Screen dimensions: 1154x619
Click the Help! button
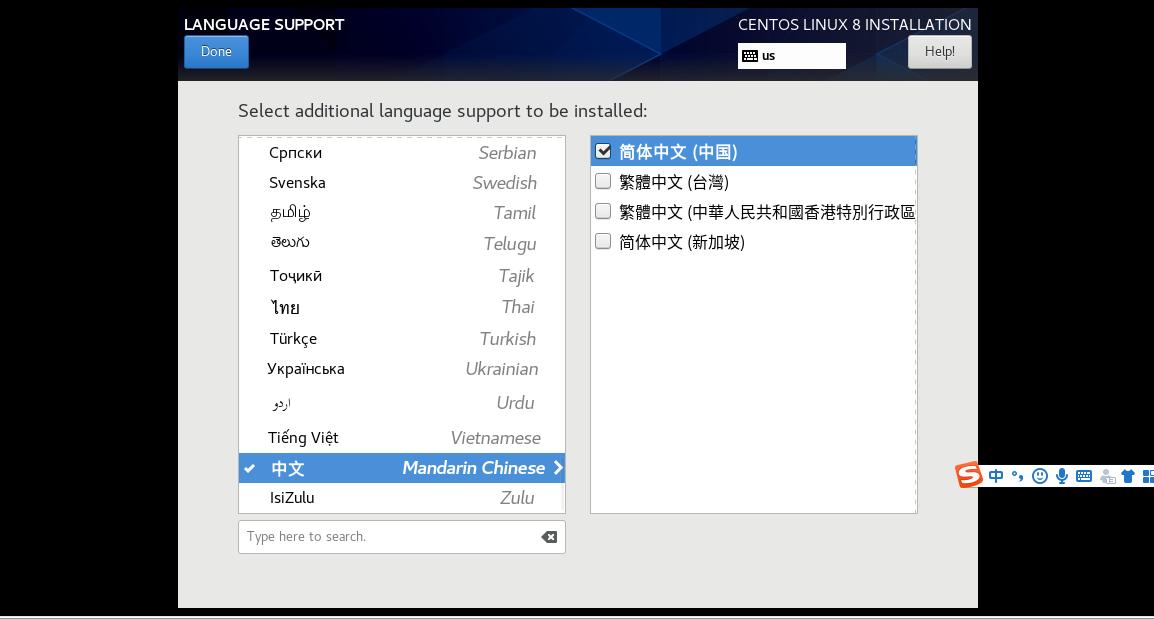tap(939, 51)
